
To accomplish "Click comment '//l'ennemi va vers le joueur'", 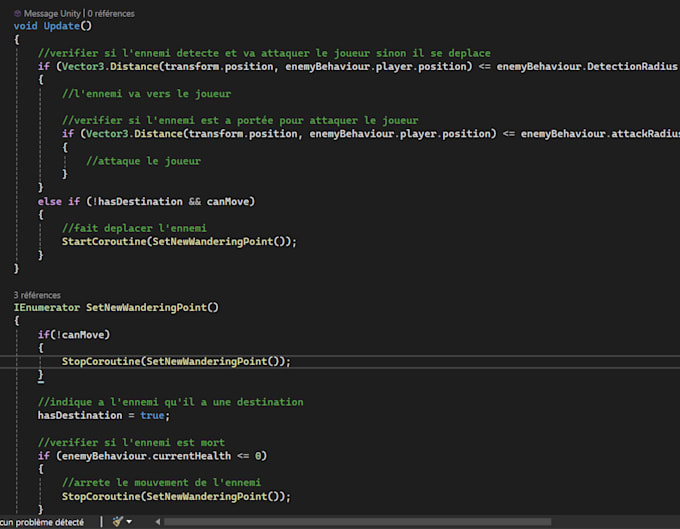I will tap(146, 94).
